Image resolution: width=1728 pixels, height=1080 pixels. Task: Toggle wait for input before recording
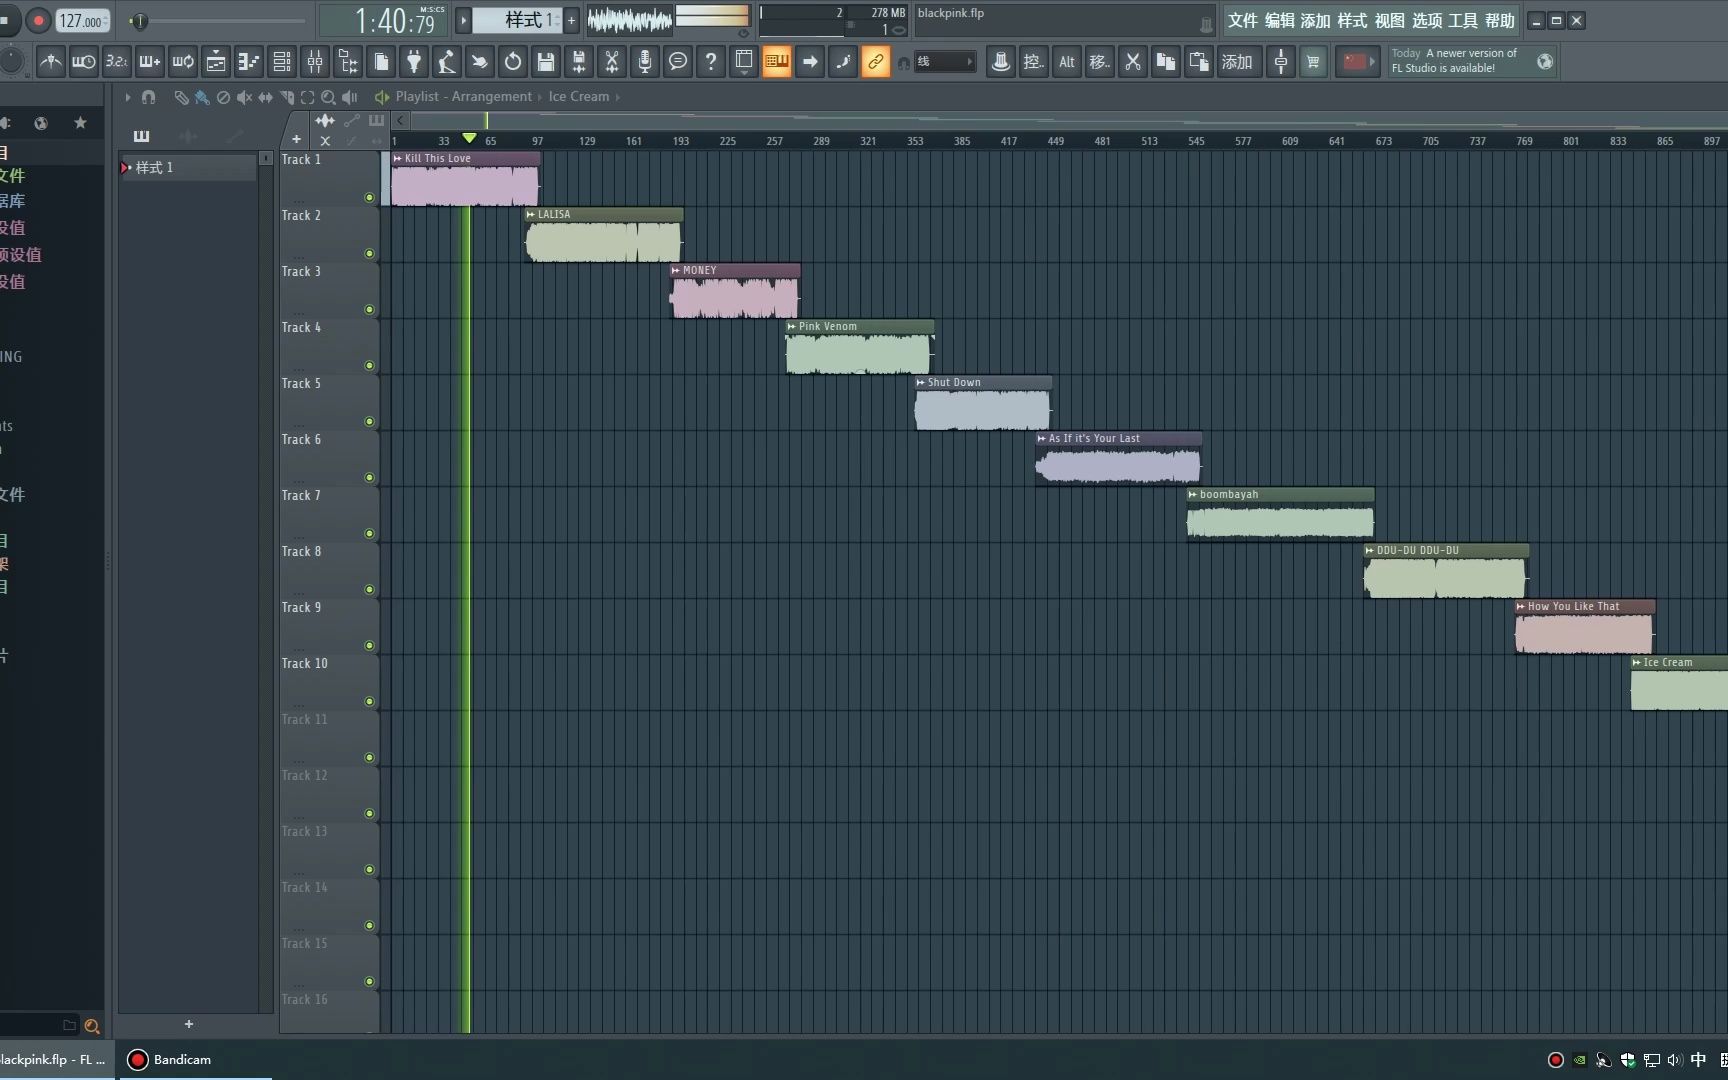click(83, 62)
